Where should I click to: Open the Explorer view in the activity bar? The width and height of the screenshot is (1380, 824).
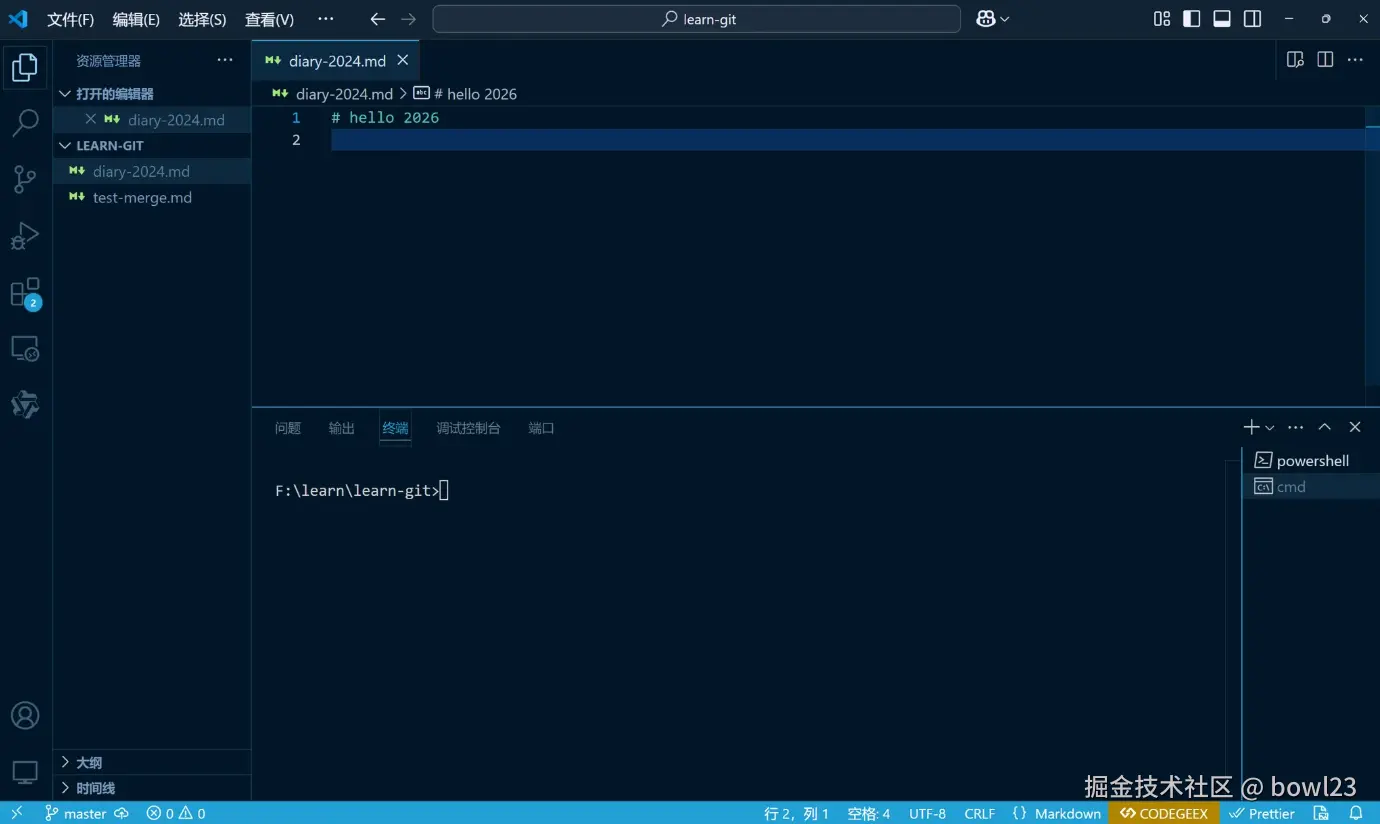(25, 67)
